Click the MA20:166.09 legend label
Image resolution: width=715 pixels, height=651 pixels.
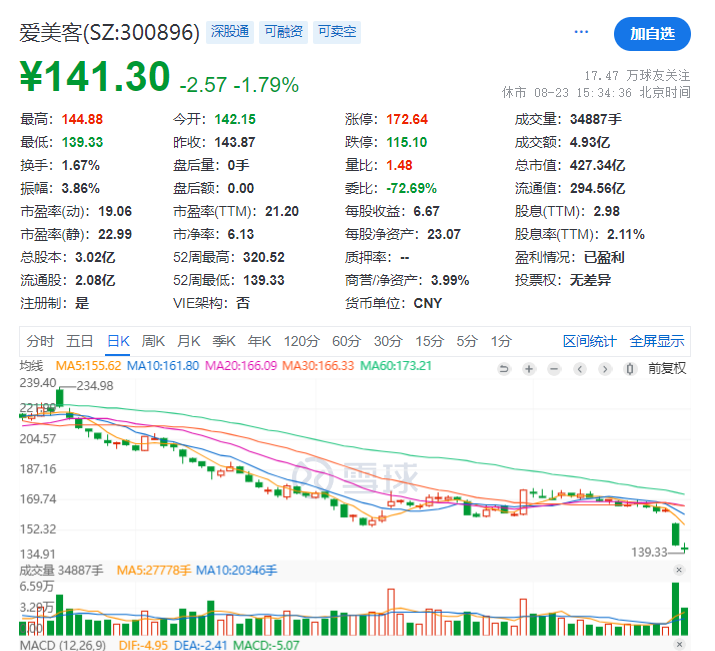[241, 366]
